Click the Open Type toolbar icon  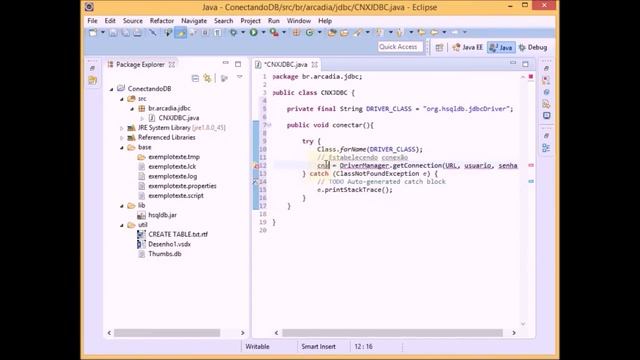[332, 33]
